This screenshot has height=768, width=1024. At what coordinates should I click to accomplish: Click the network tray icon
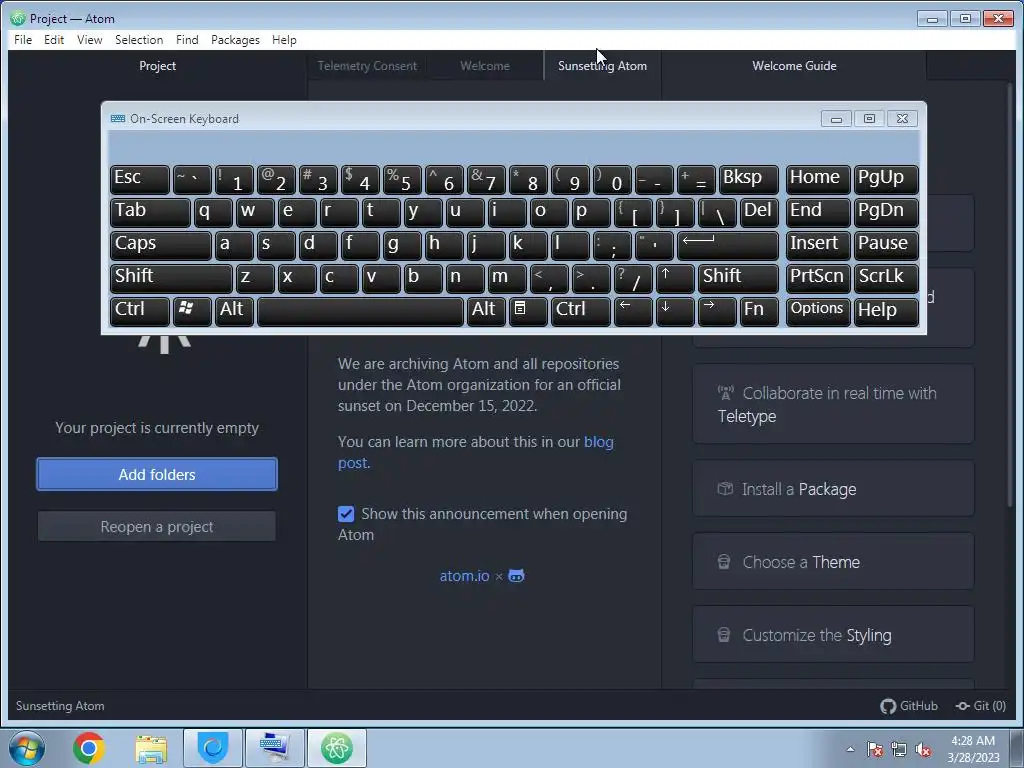(899, 749)
